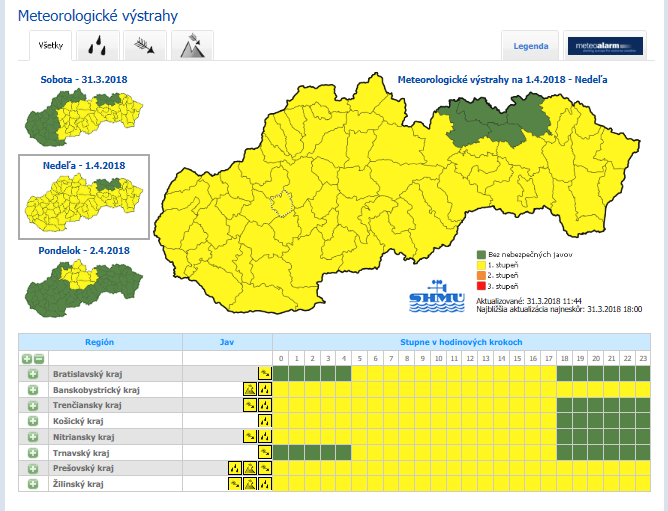Click the green 'Bez nebezpečných javov' legend swatch
668x511 pixels.
[479, 254]
